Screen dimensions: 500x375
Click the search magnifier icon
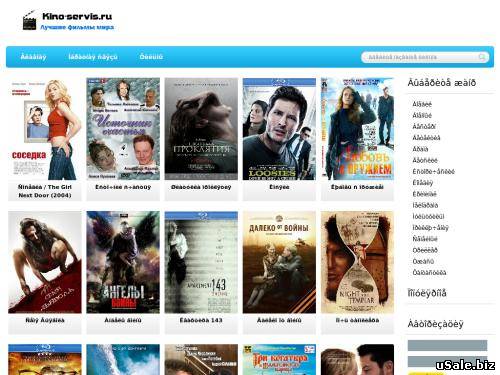tap(482, 57)
